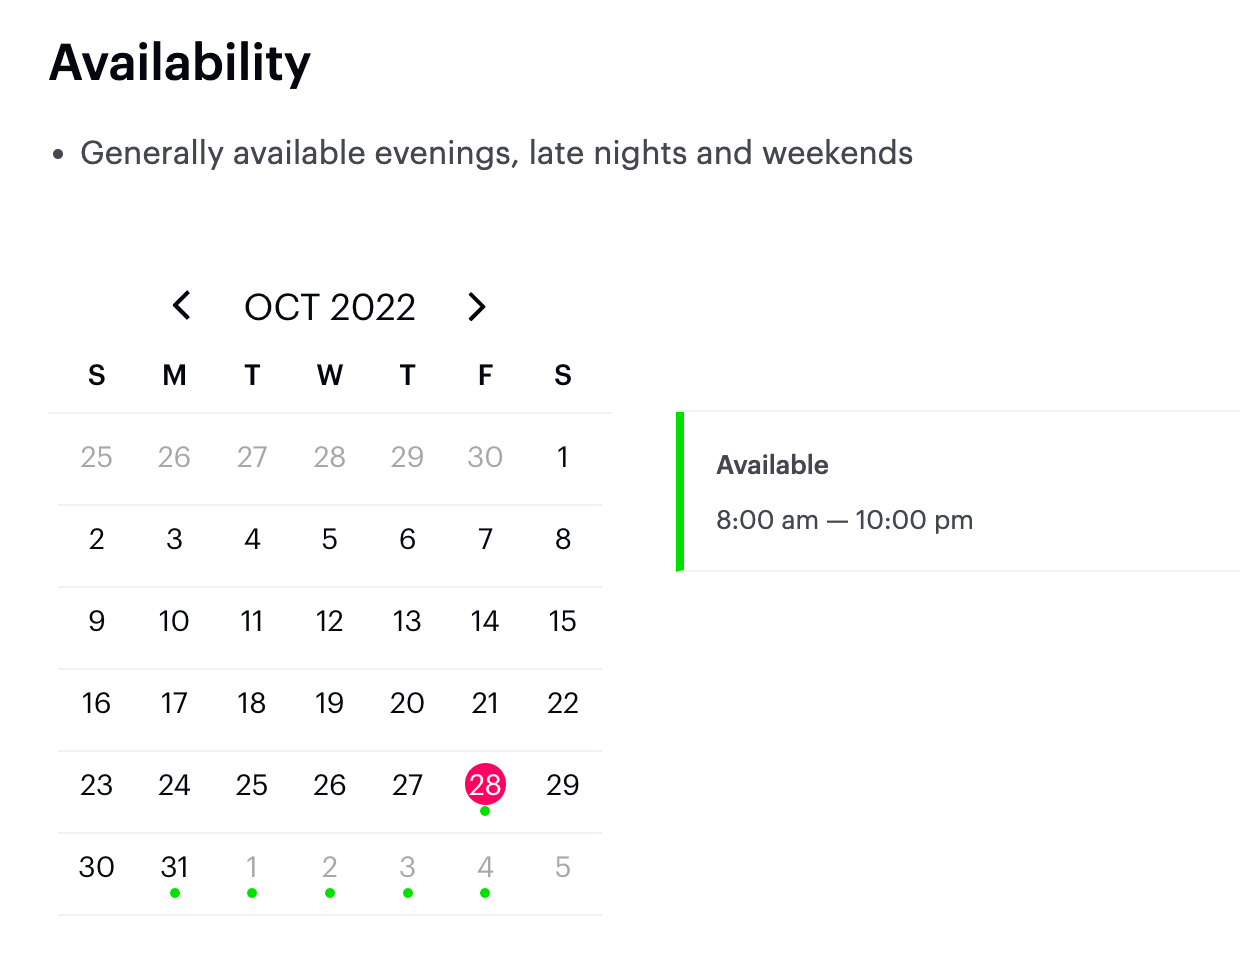
Task: Click the green dot under November 1
Action: click(x=252, y=892)
